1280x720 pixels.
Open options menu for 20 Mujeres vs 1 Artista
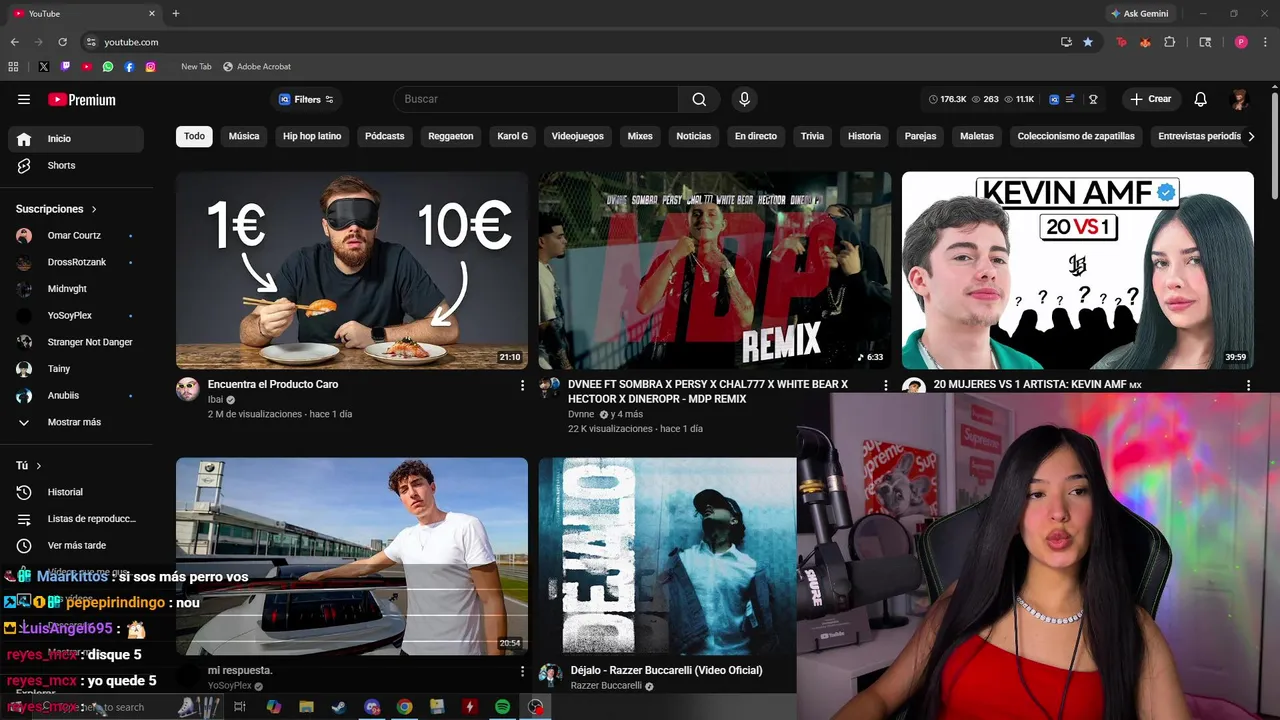[x=1248, y=385]
